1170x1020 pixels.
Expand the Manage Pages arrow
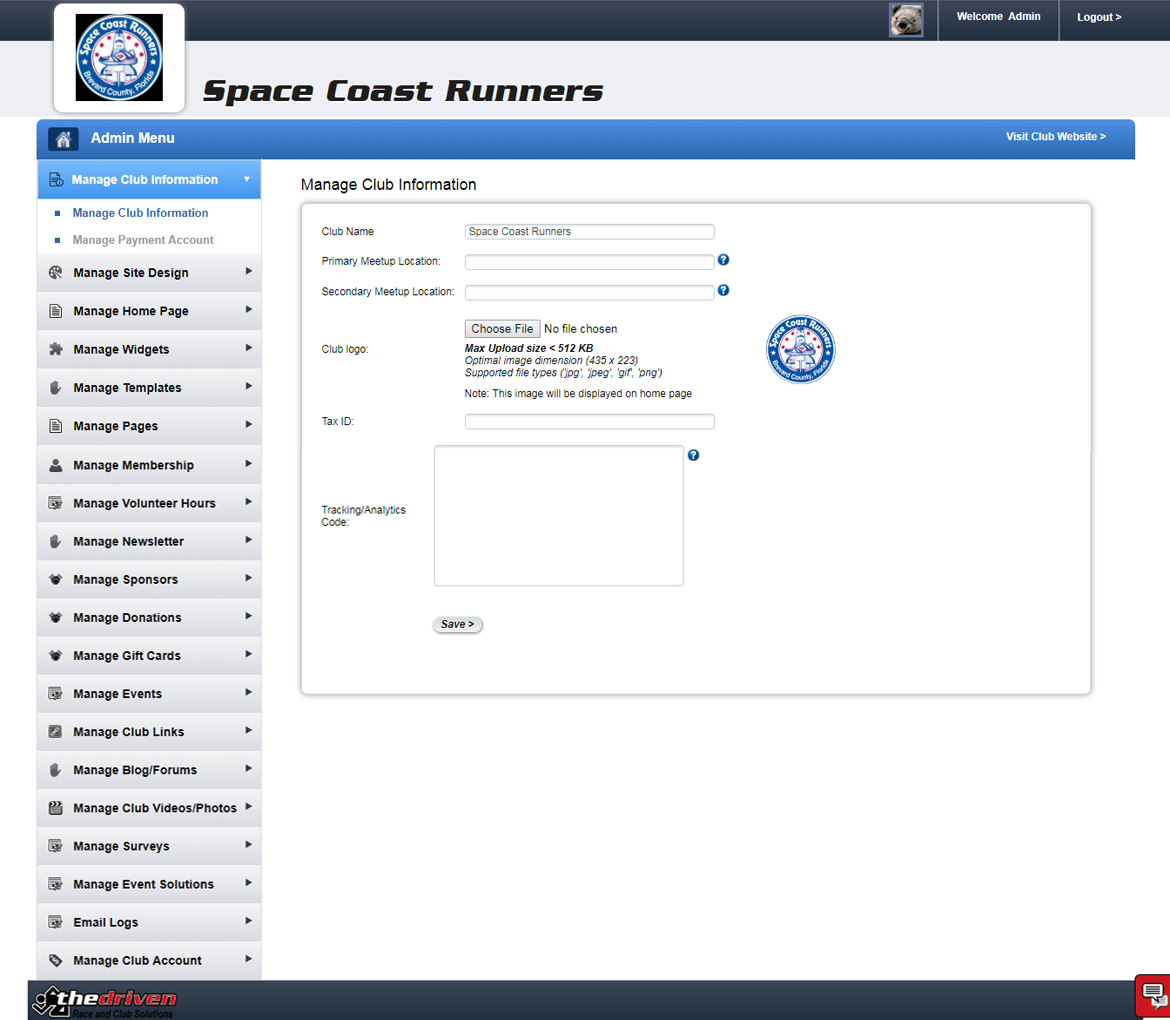pyautogui.click(x=248, y=425)
